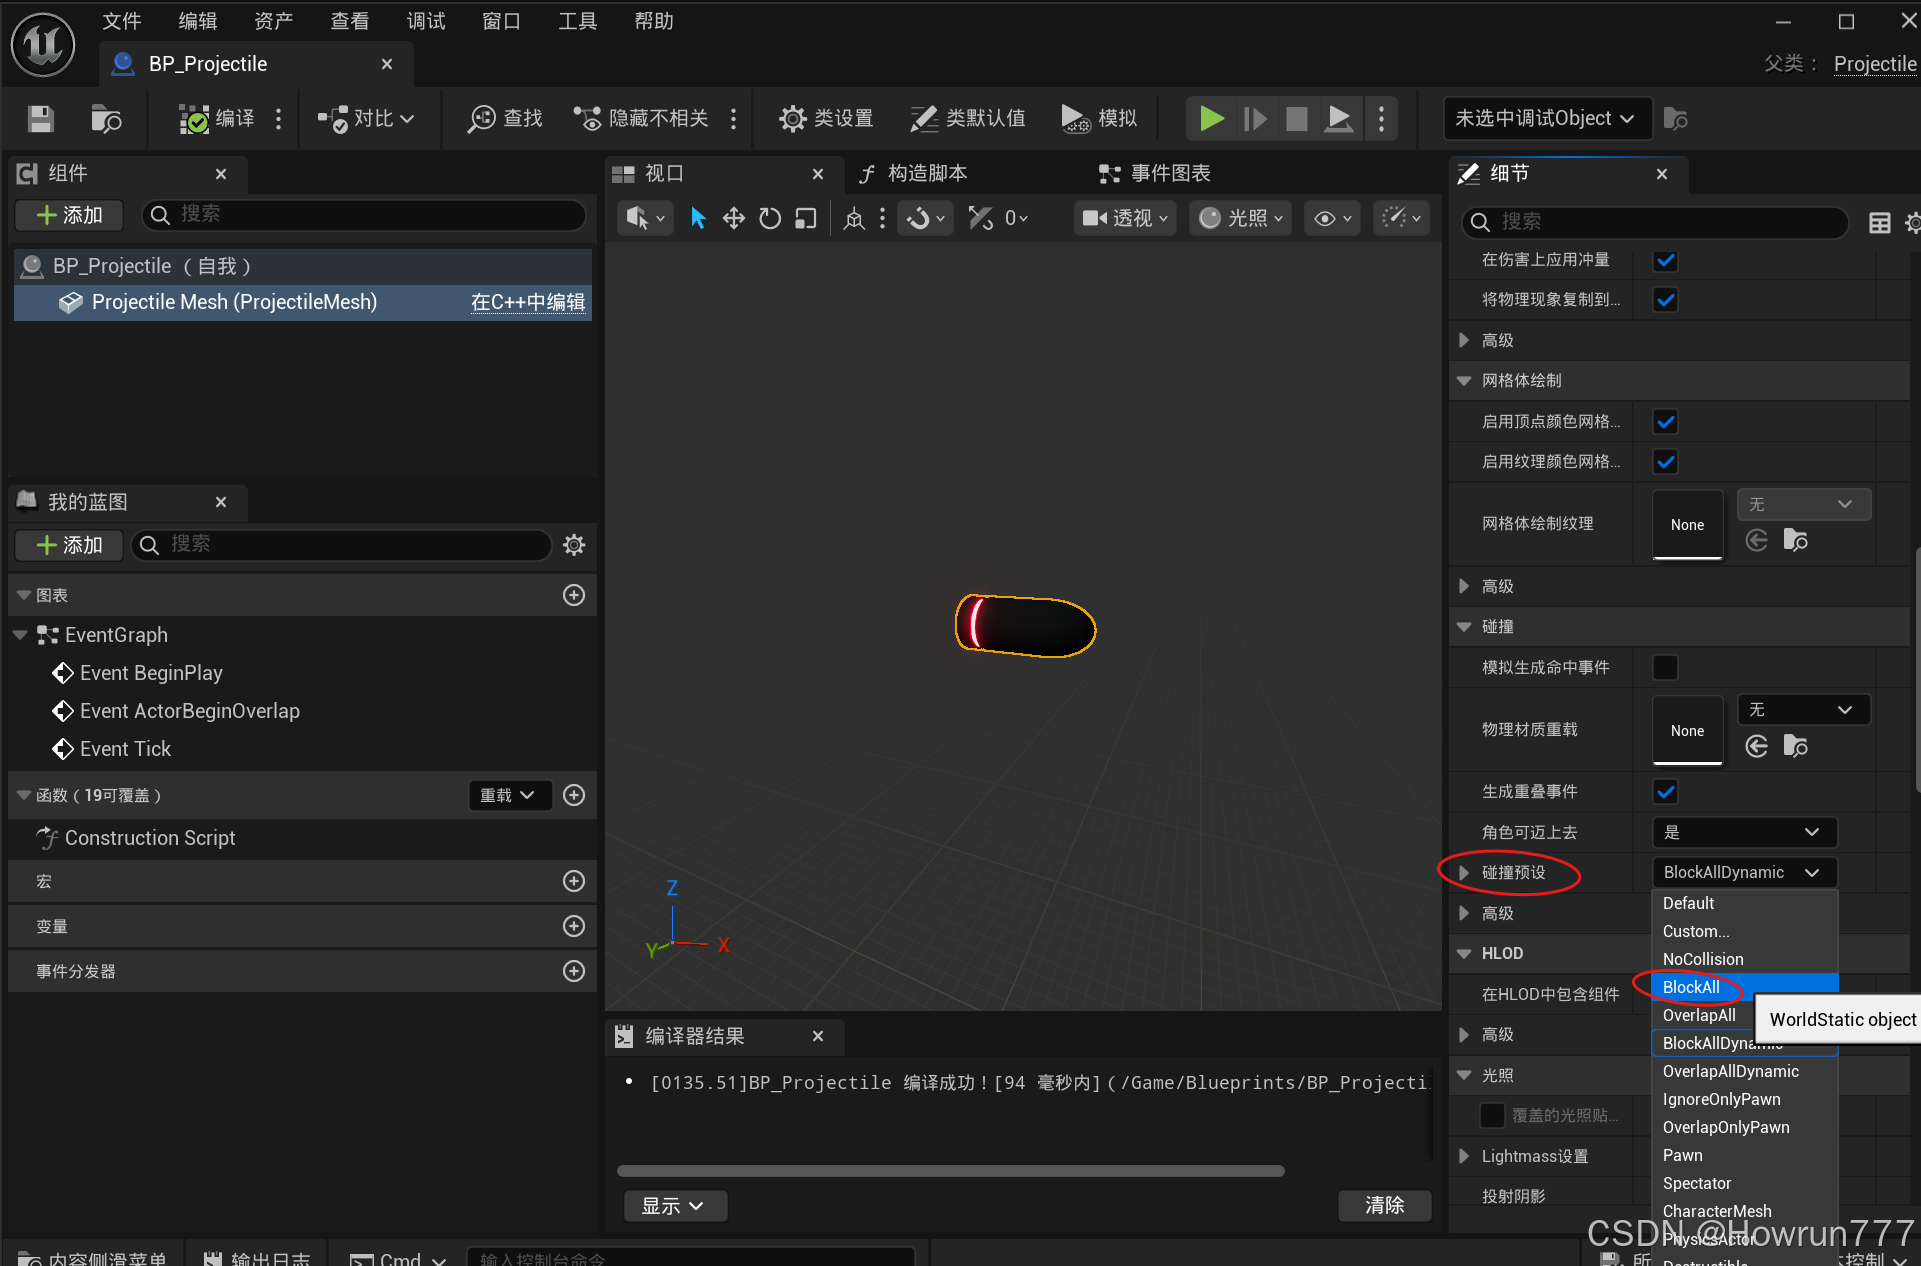Click the green Play button
Screen dimensions: 1921x1266
click(x=1211, y=119)
